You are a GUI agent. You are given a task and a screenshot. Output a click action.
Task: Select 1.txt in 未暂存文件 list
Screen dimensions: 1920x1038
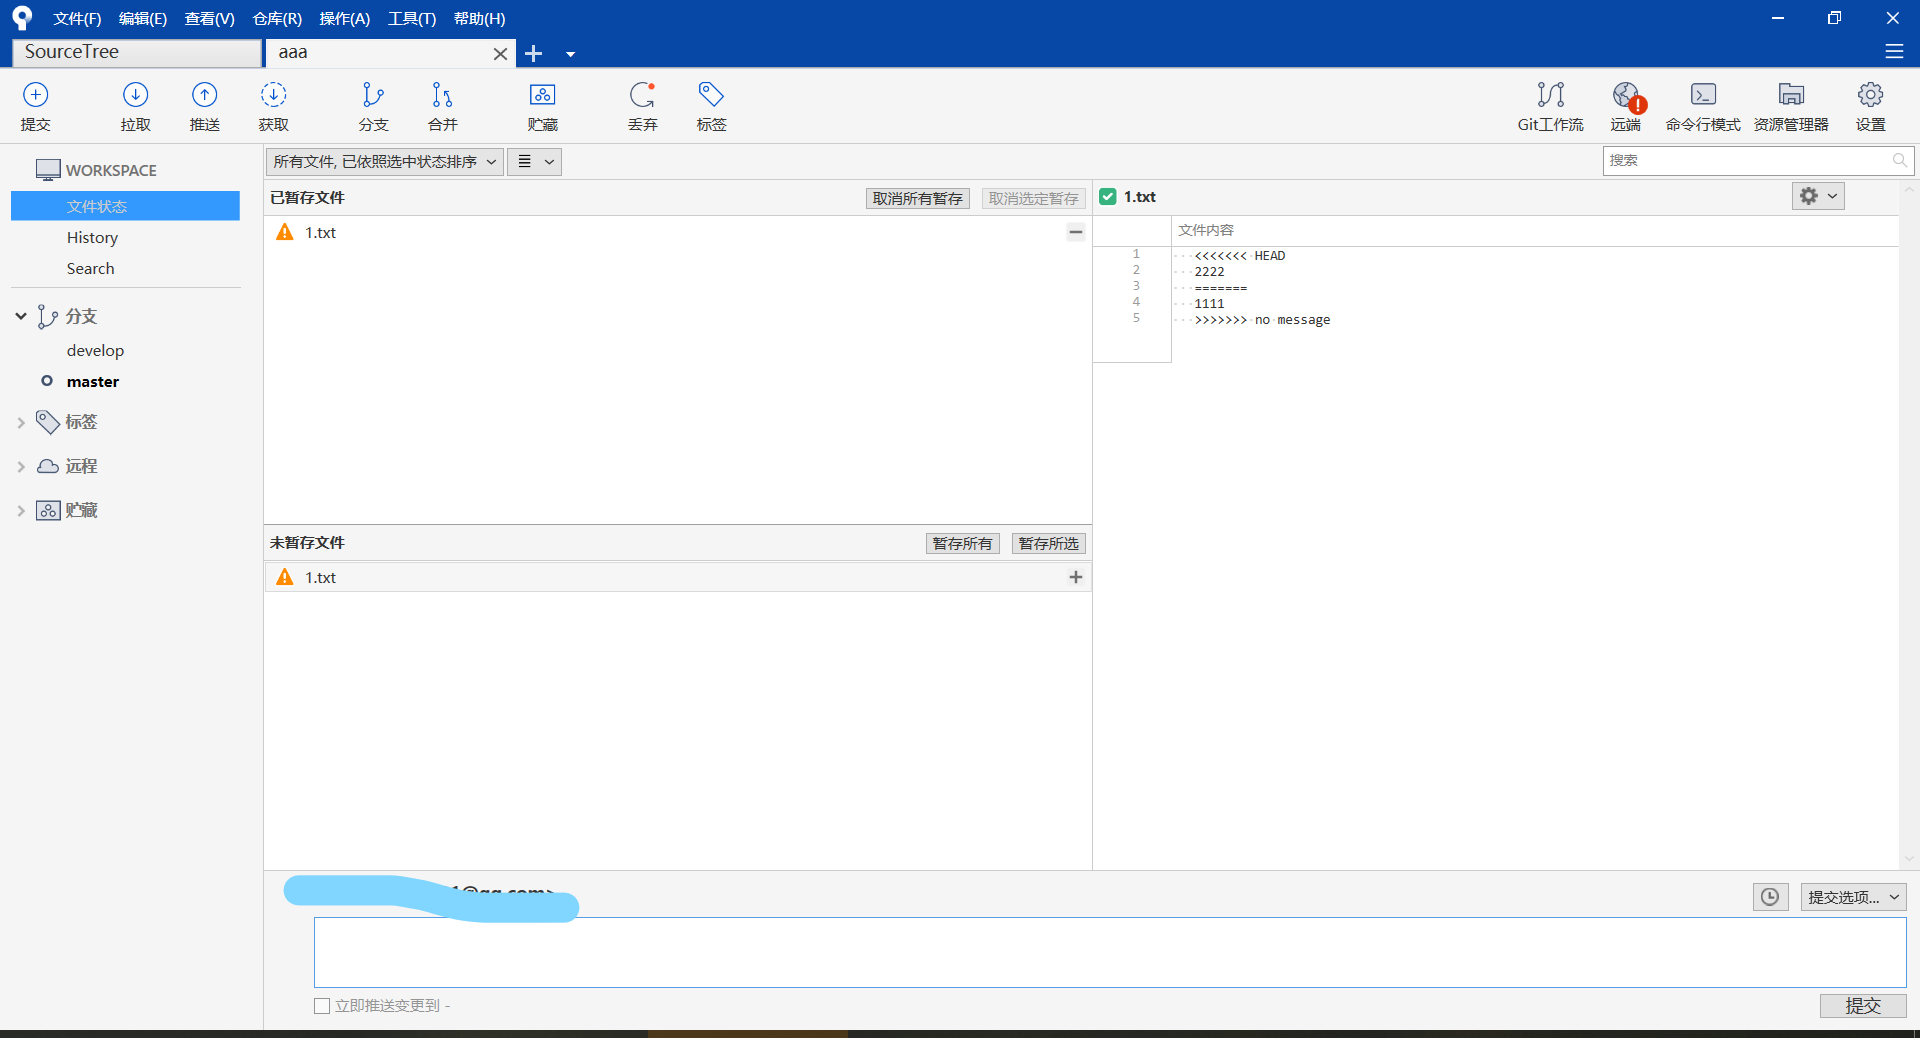tap(677, 577)
